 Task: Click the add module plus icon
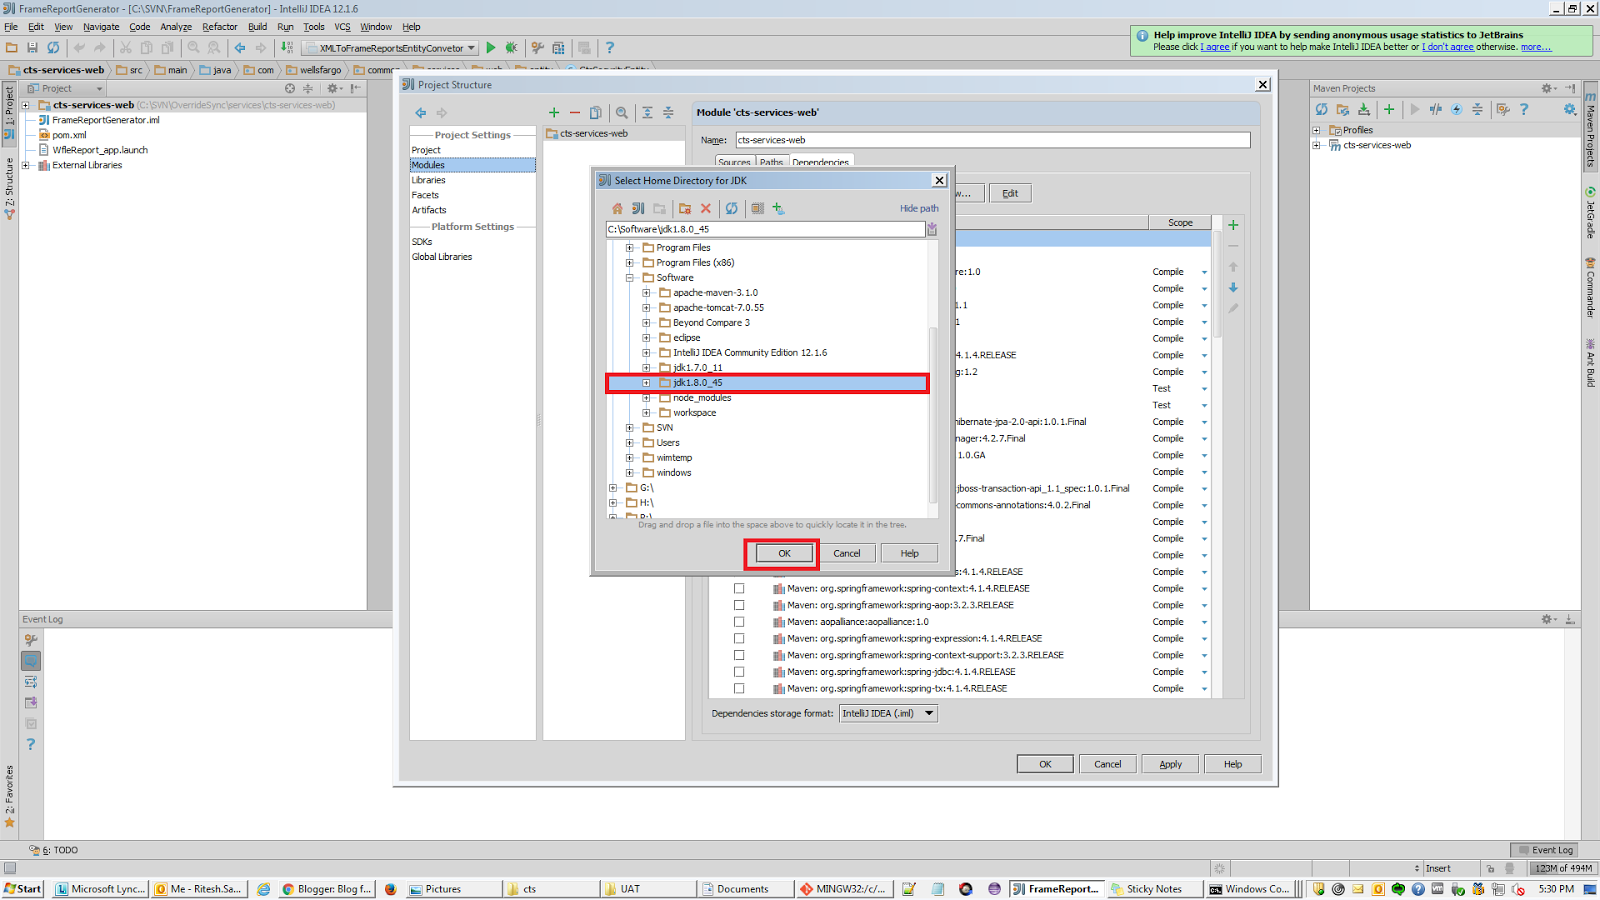coord(555,112)
